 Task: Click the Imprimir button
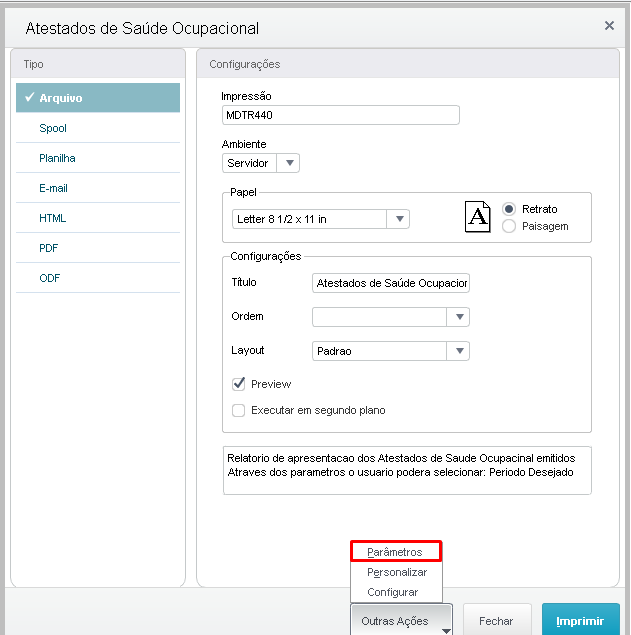pos(581,620)
